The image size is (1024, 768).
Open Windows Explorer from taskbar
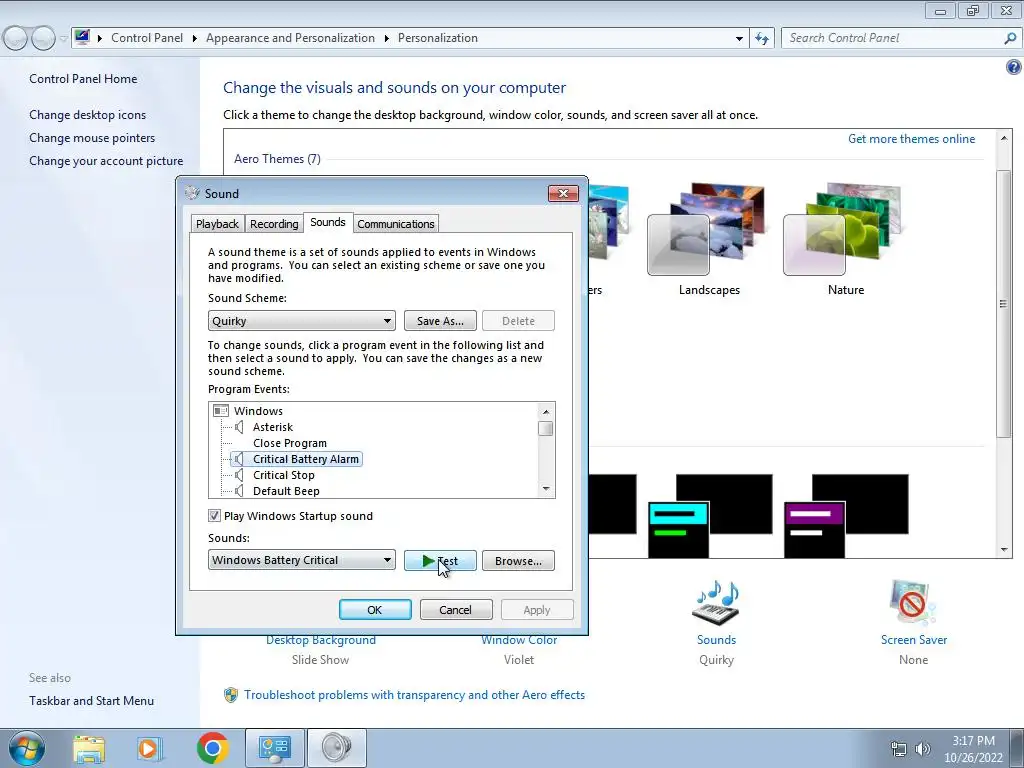coord(89,748)
